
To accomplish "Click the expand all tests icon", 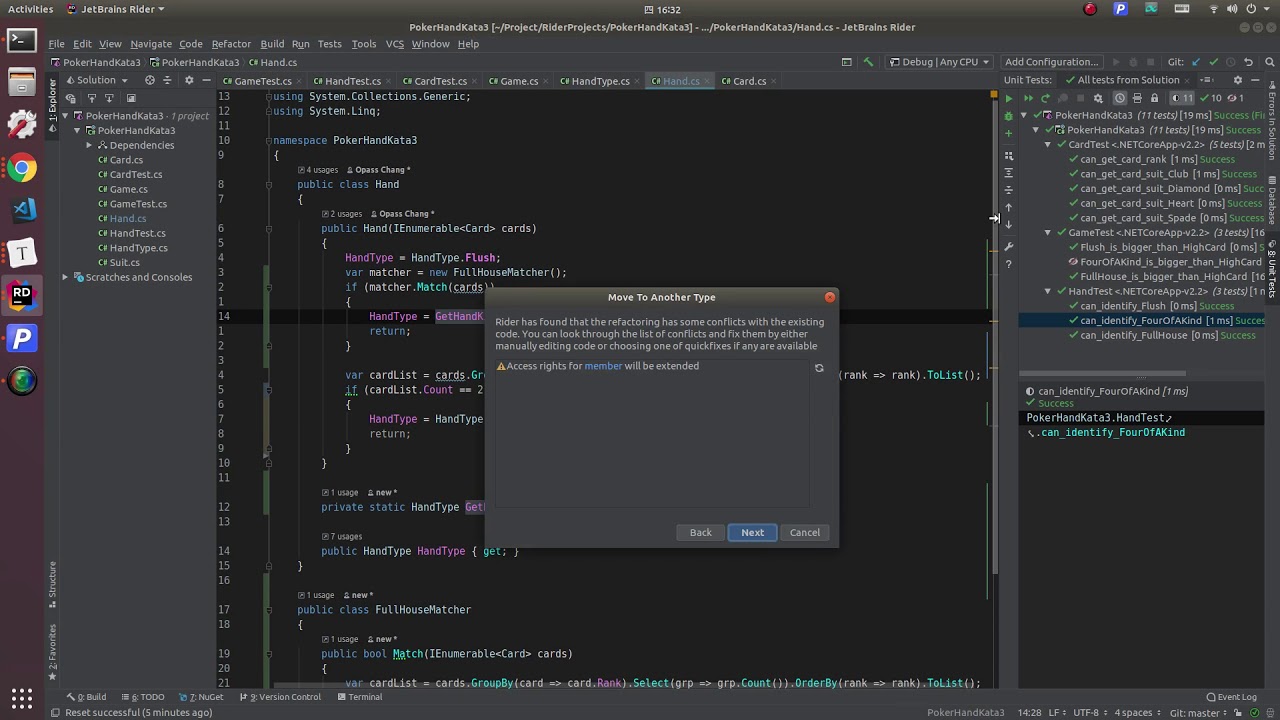I will click(x=1008, y=173).
